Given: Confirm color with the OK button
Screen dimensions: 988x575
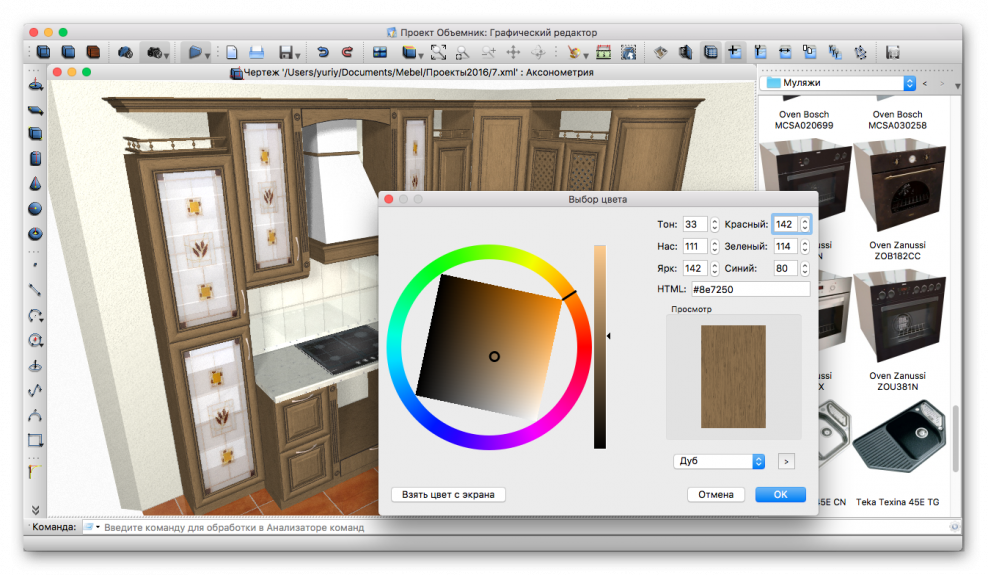Looking at the screenshot, I should point(780,494).
